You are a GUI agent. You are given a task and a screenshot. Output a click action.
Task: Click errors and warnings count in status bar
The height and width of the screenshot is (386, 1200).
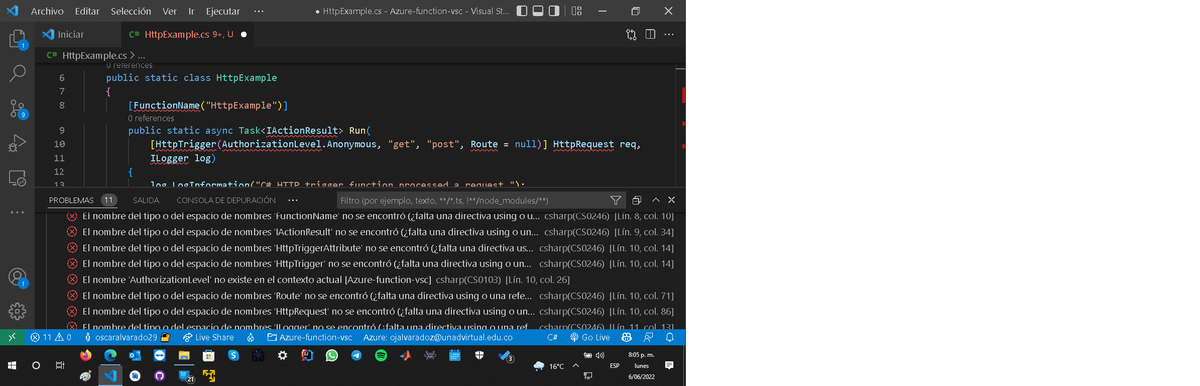[x=50, y=337]
